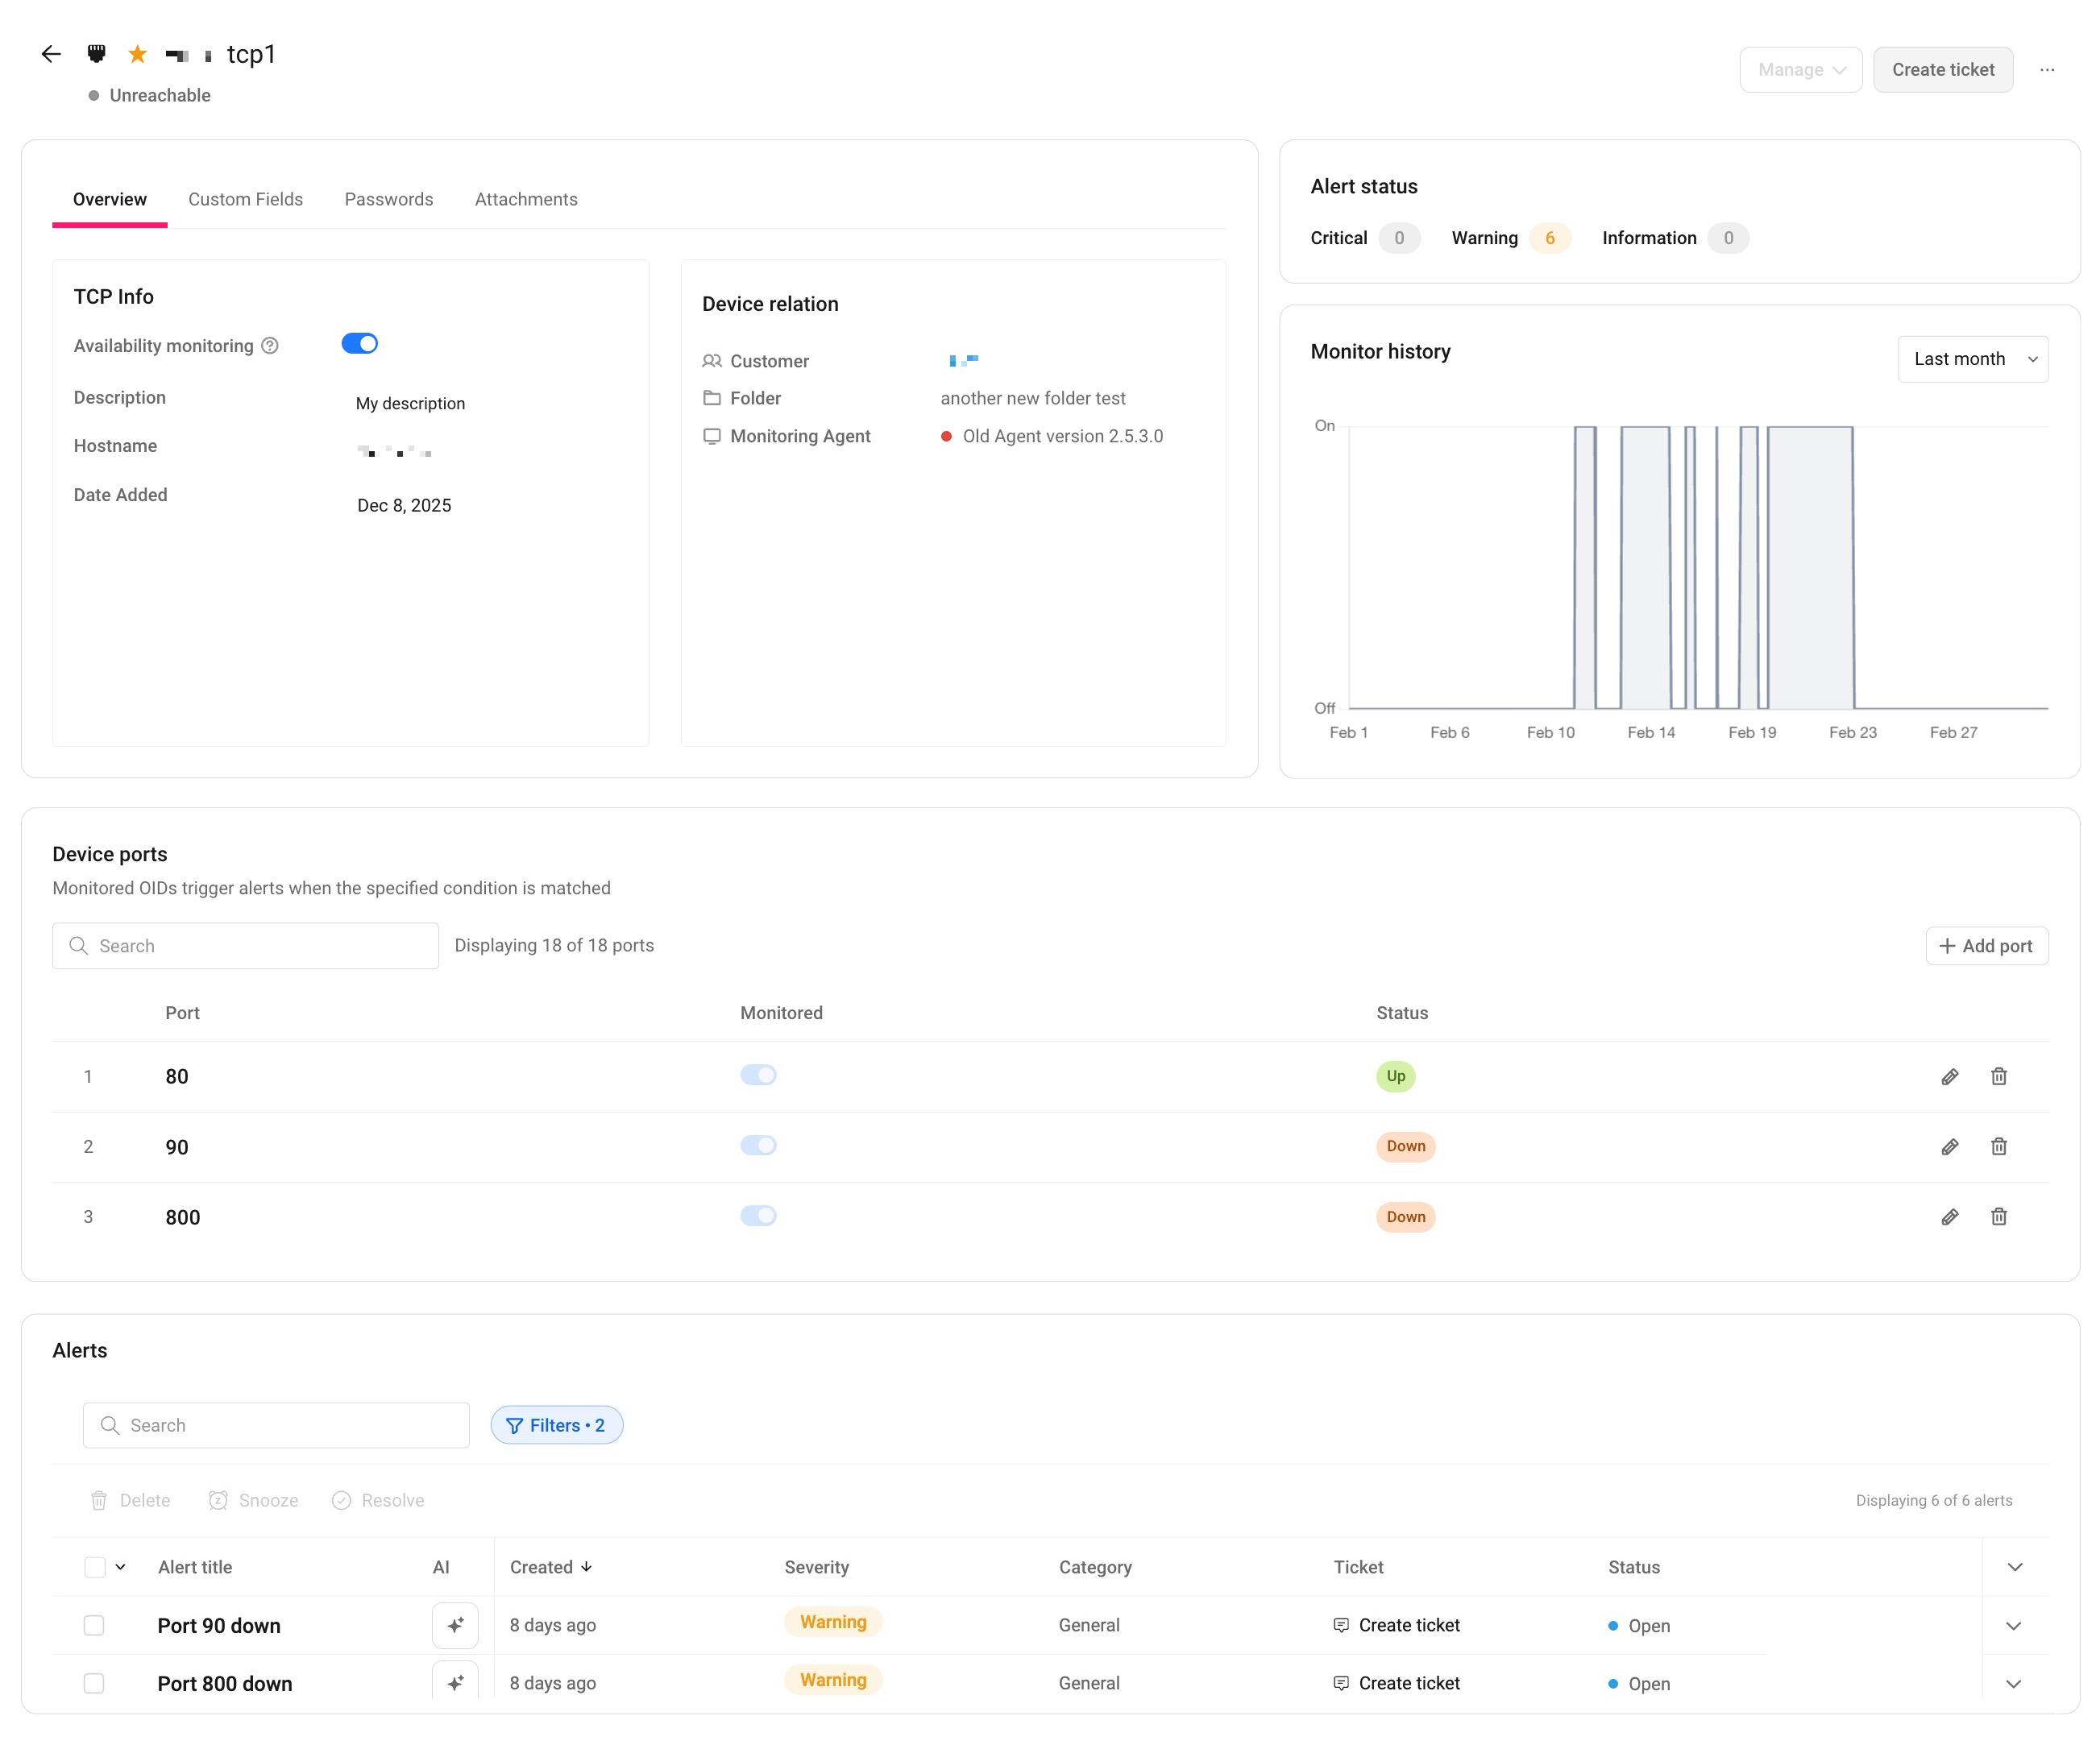Click the Add port button
Viewport: 2100px width, 1745px height.
(x=1987, y=946)
